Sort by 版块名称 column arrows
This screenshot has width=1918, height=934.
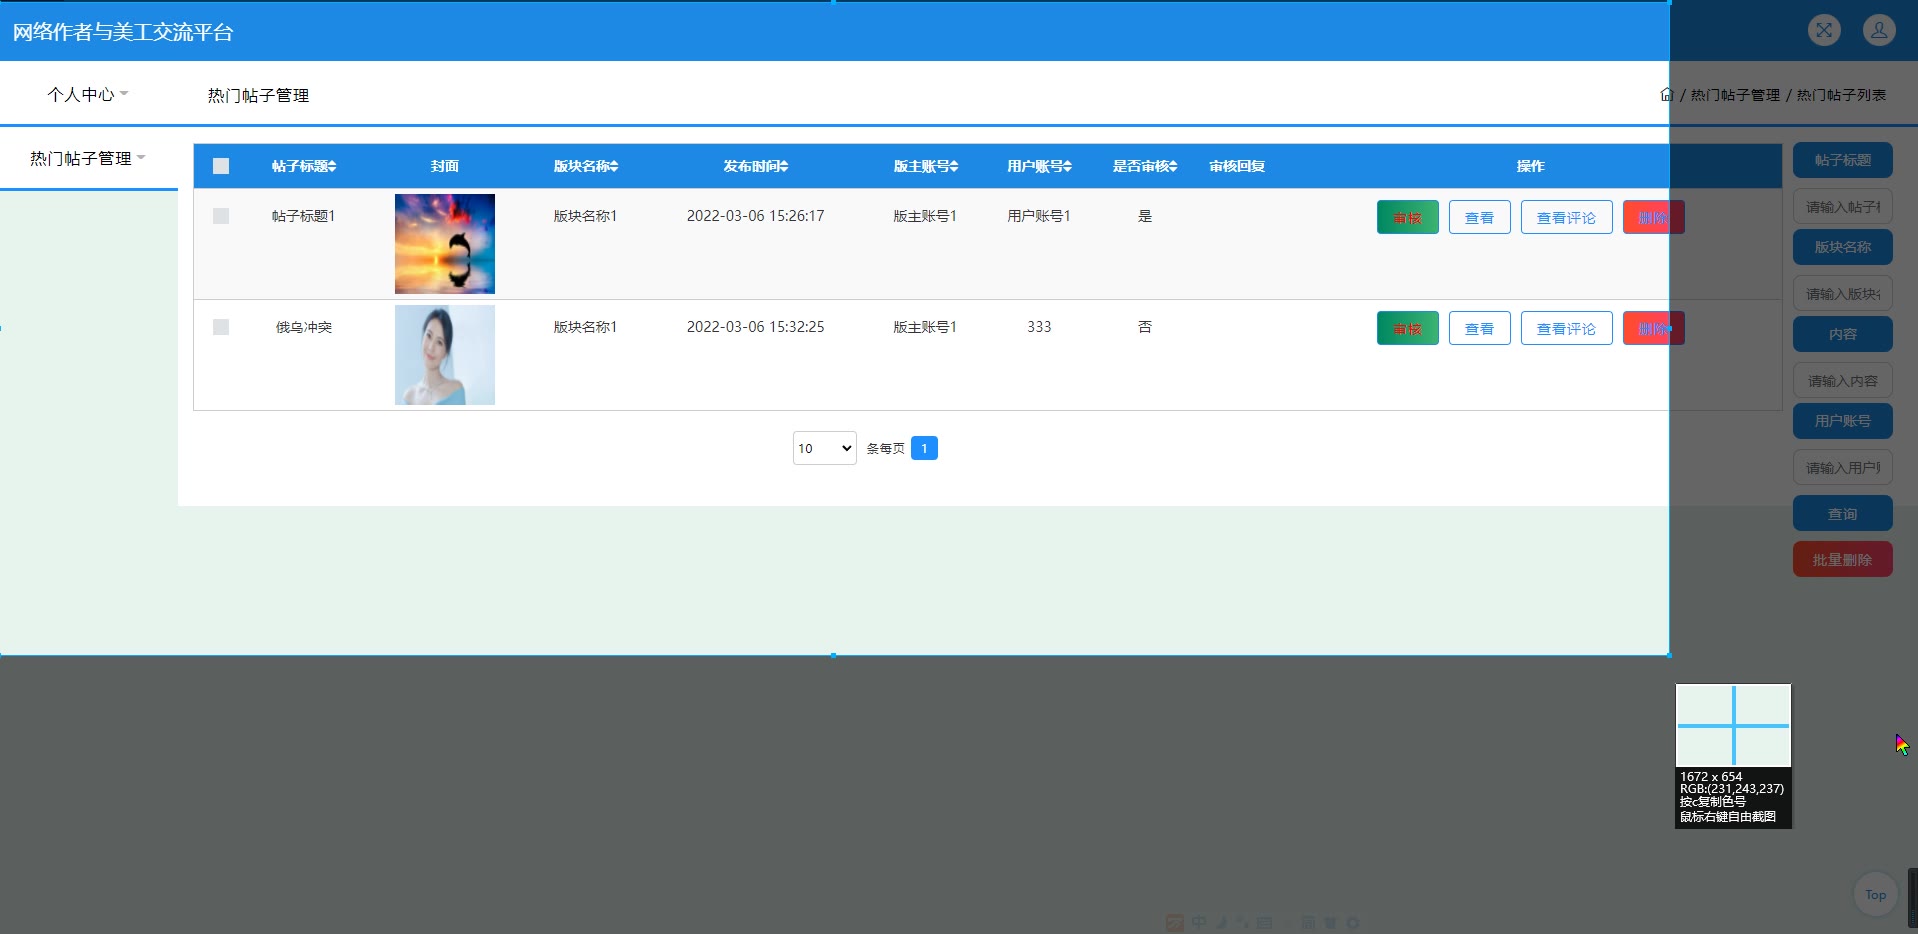pyautogui.click(x=614, y=166)
